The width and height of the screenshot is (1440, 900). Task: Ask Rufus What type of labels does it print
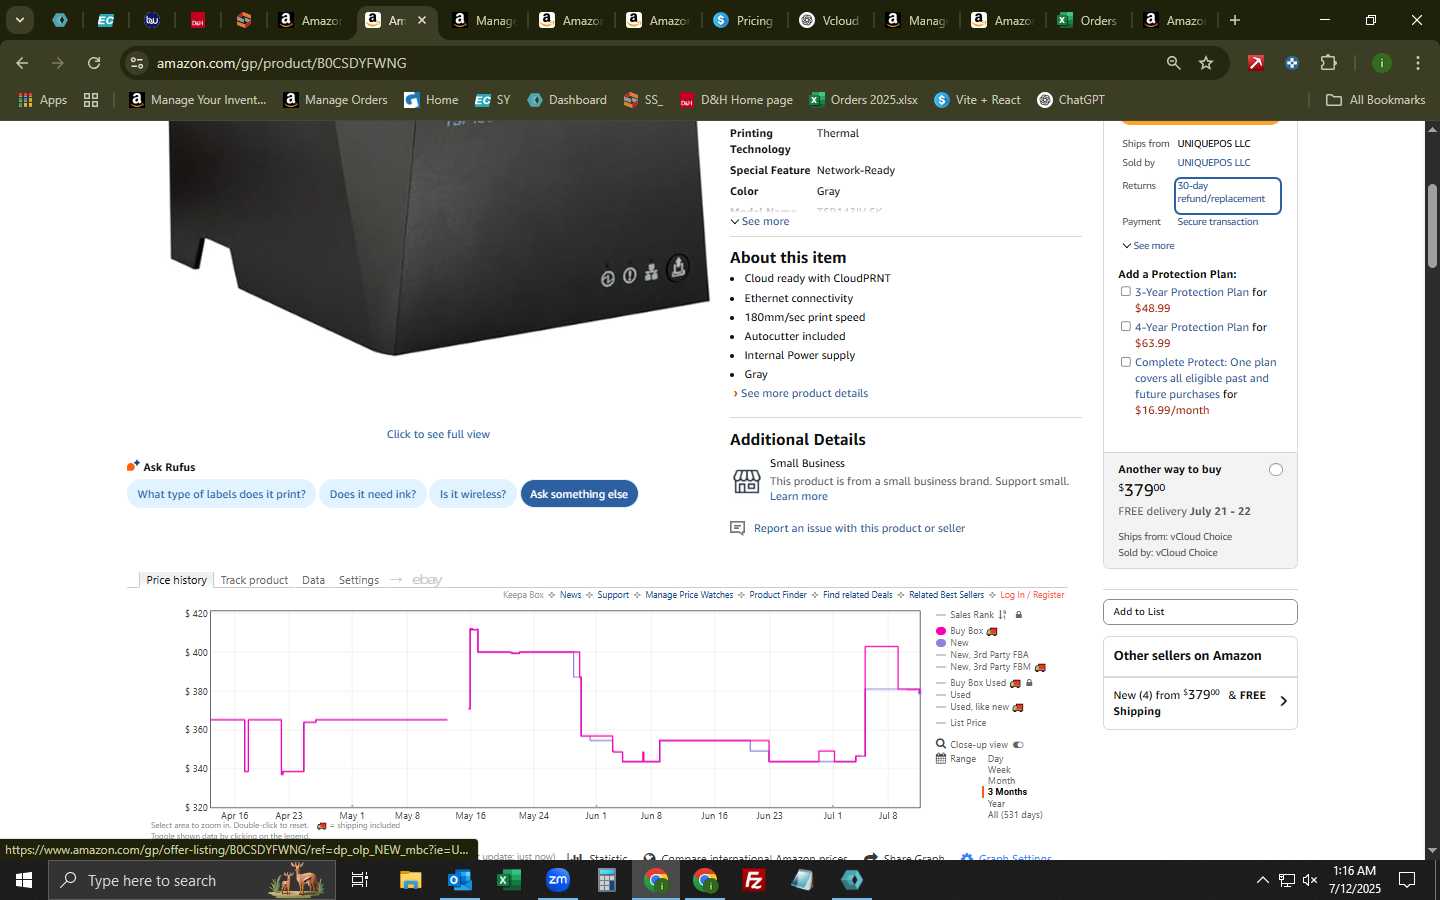(x=221, y=494)
